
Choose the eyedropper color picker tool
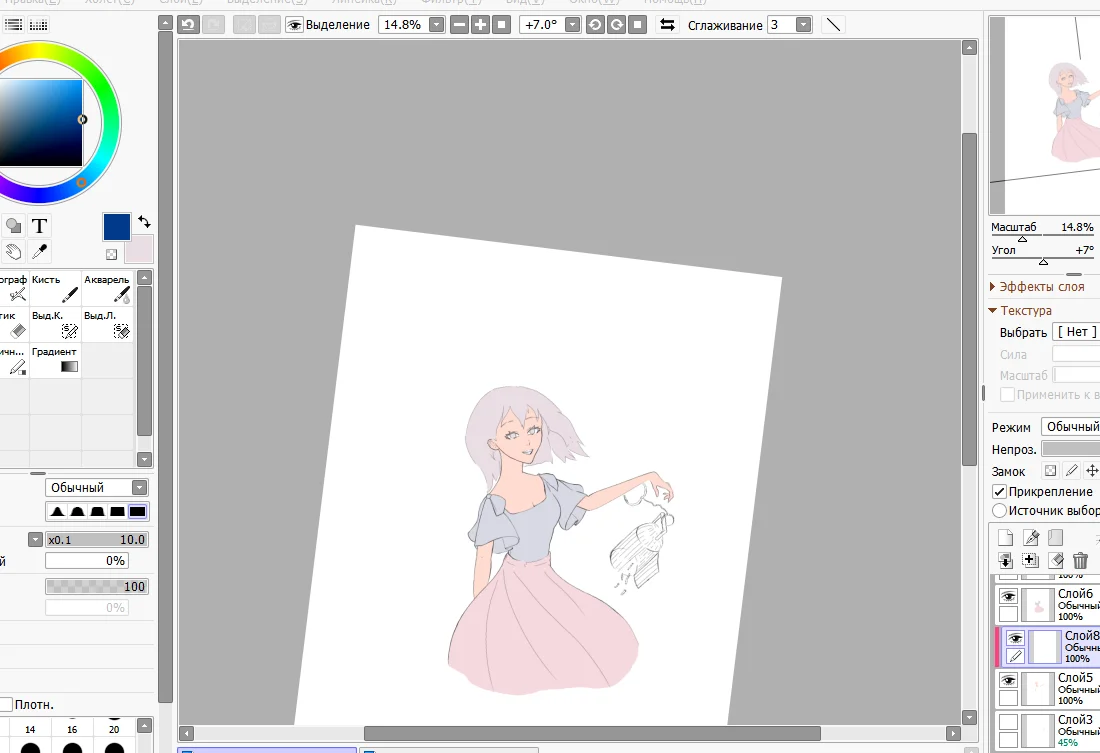(40, 252)
